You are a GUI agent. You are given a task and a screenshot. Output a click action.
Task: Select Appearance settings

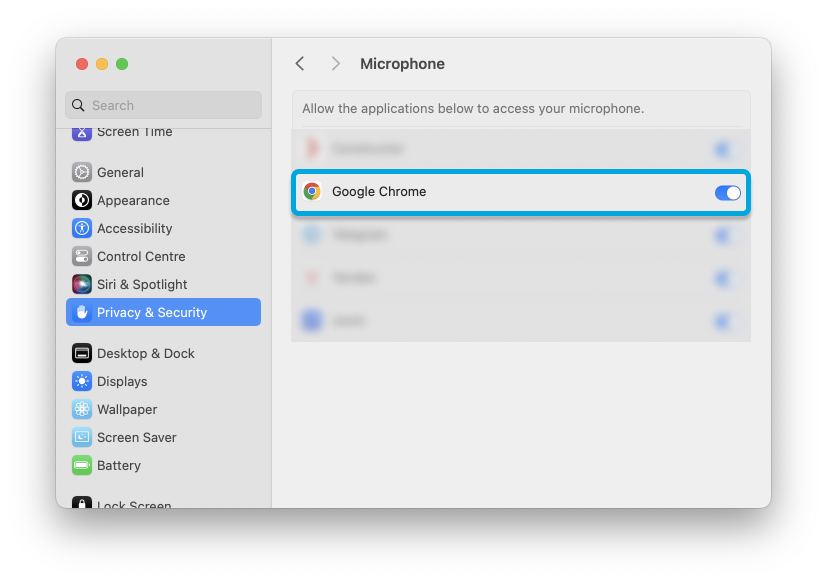click(125, 200)
